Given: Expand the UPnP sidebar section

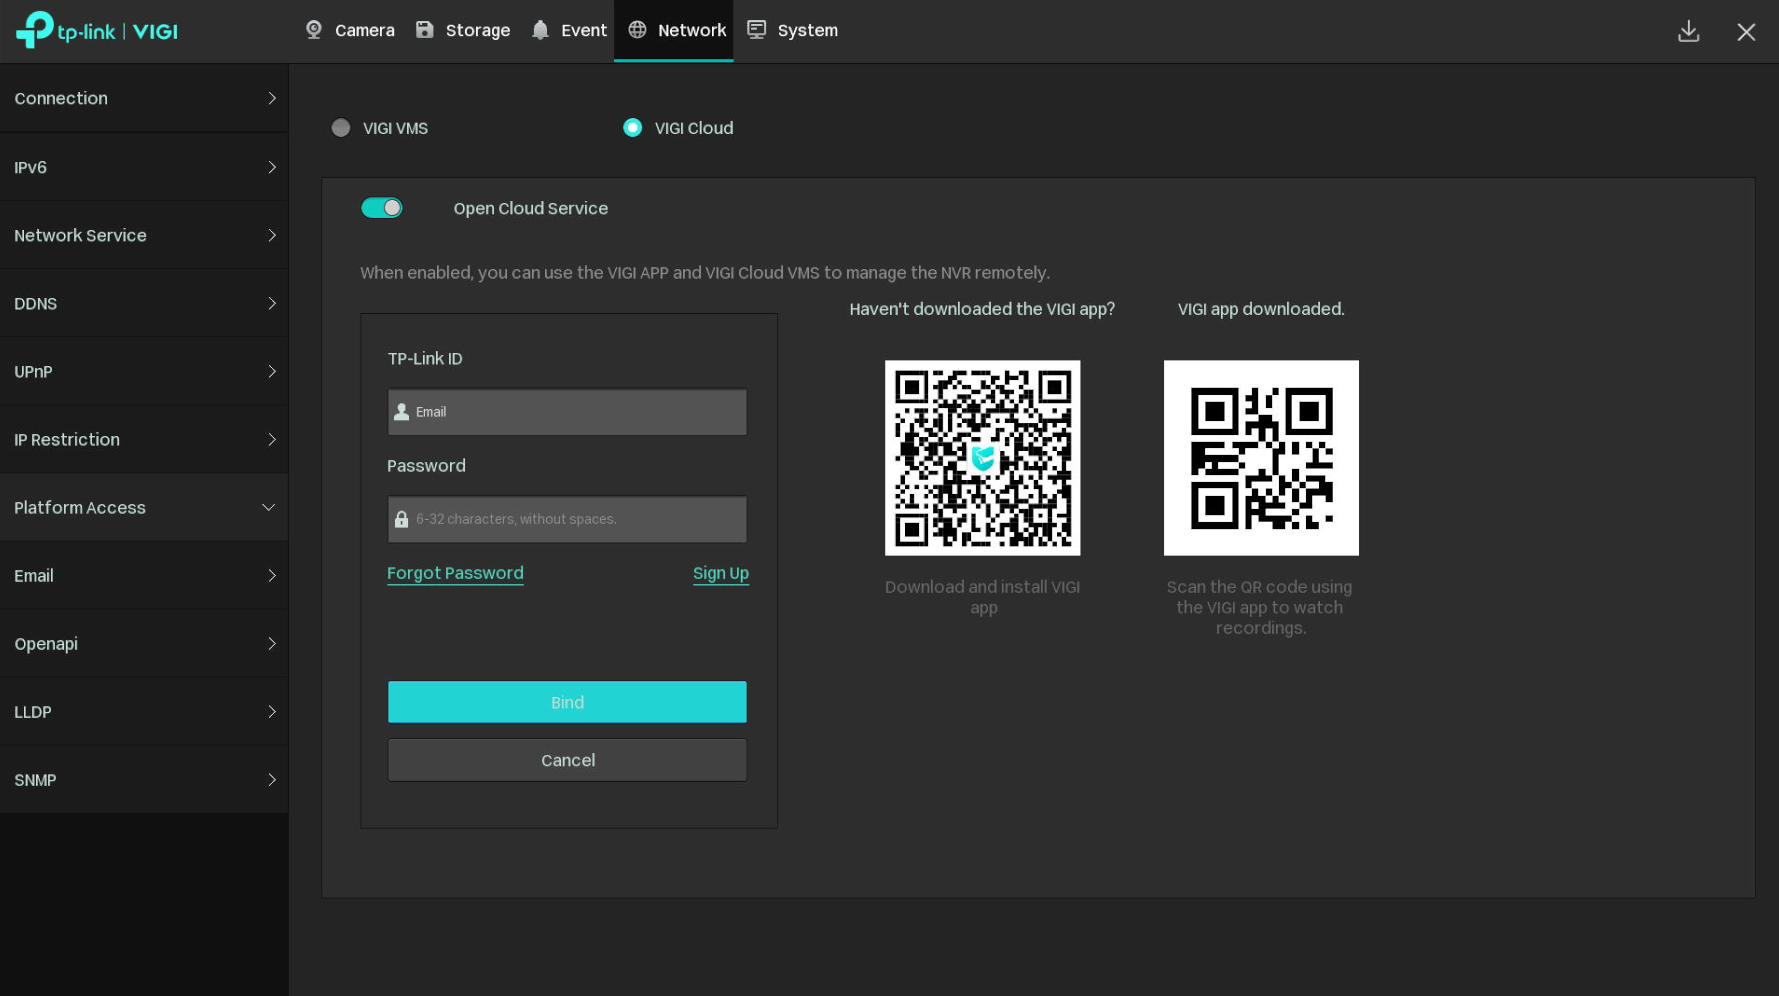Looking at the screenshot, I should coord(144,371).
